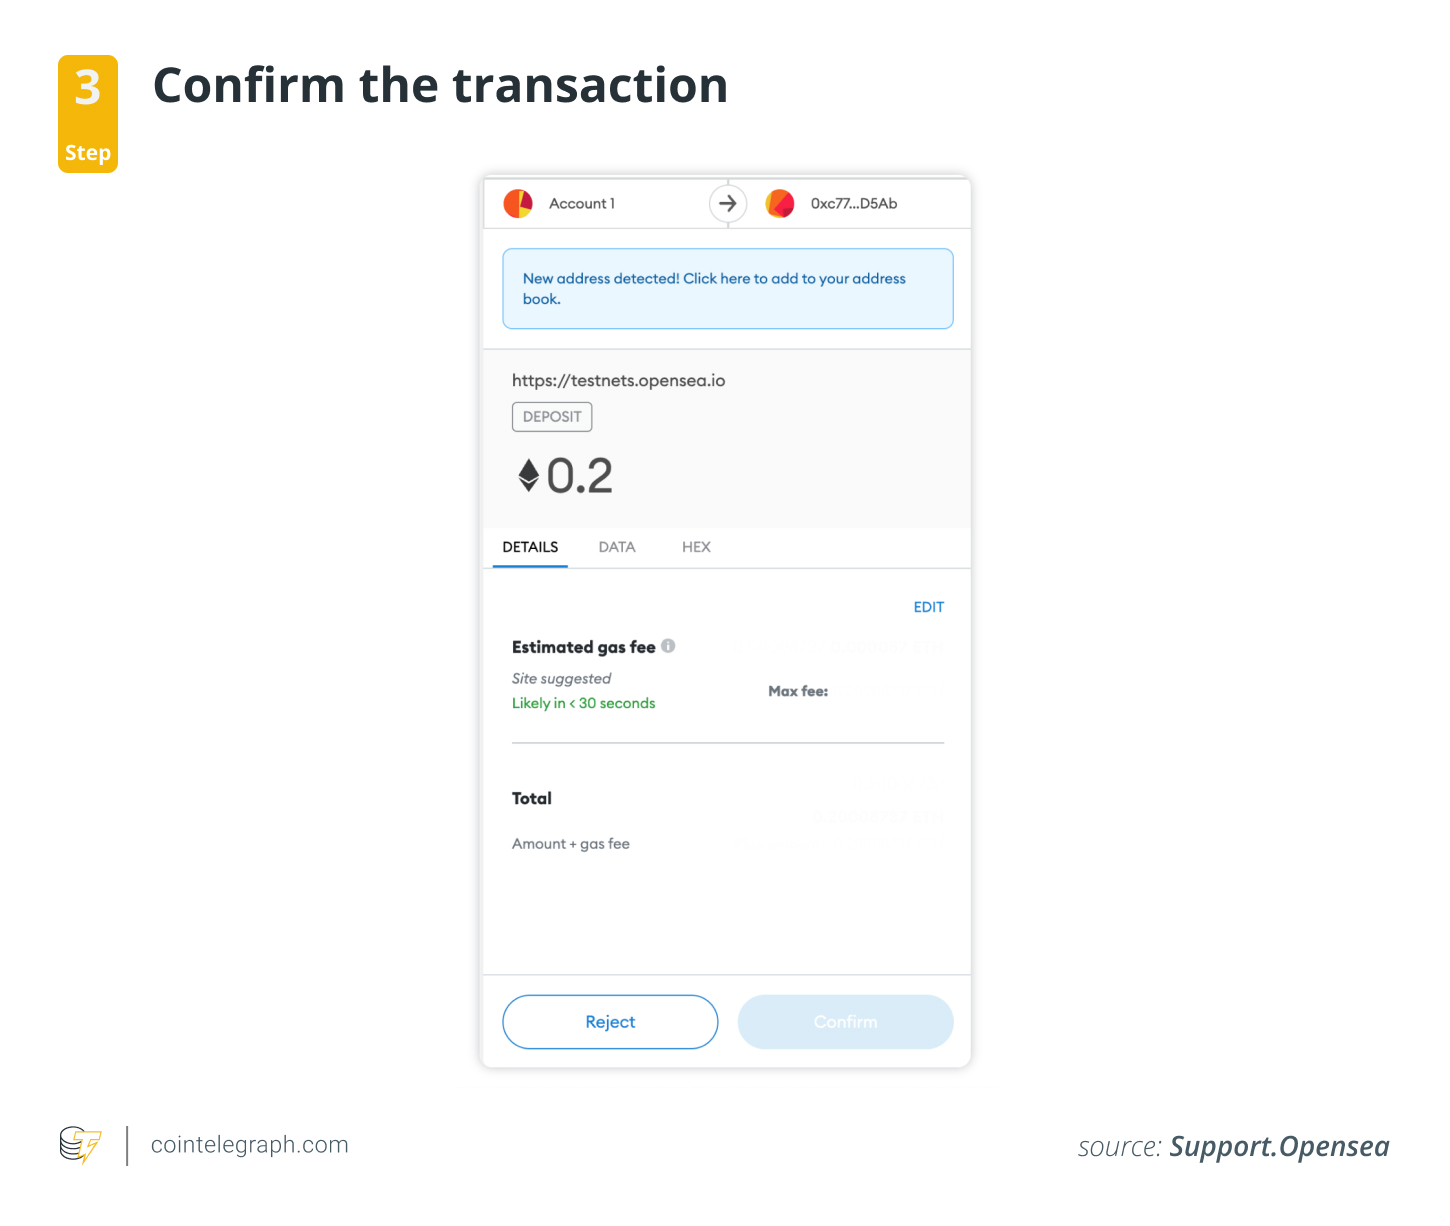
Task: Click the recipient 0xc77...D5Ab avatar icon
Action: (780, 203)
